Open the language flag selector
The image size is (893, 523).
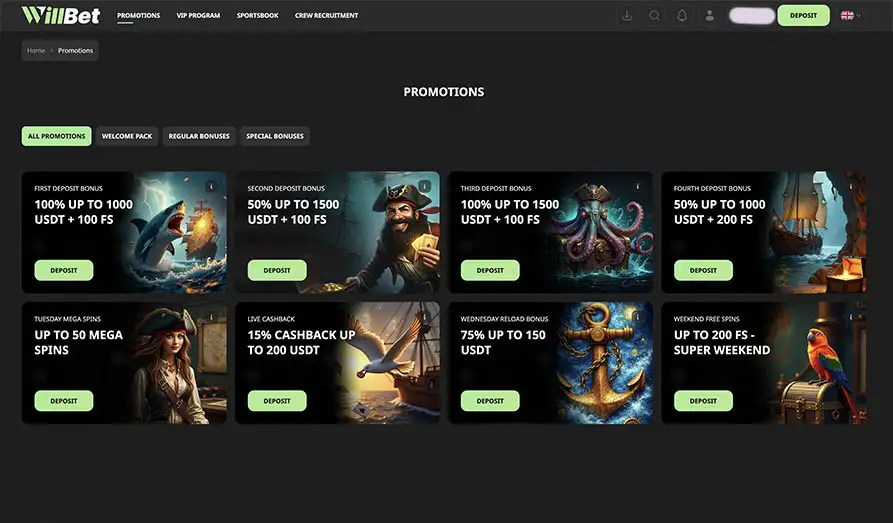[850, 15]
